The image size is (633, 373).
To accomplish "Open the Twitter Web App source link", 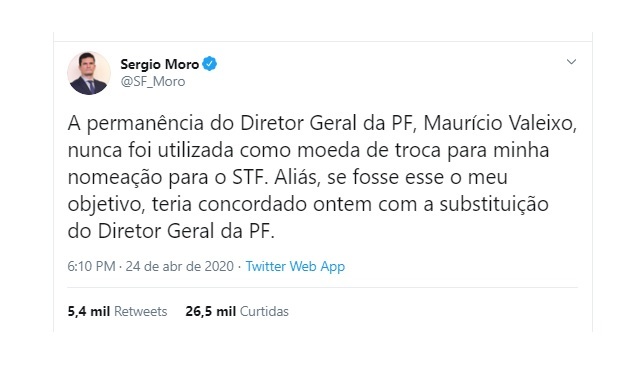I will pyautogui.click(x=295, y=266).
